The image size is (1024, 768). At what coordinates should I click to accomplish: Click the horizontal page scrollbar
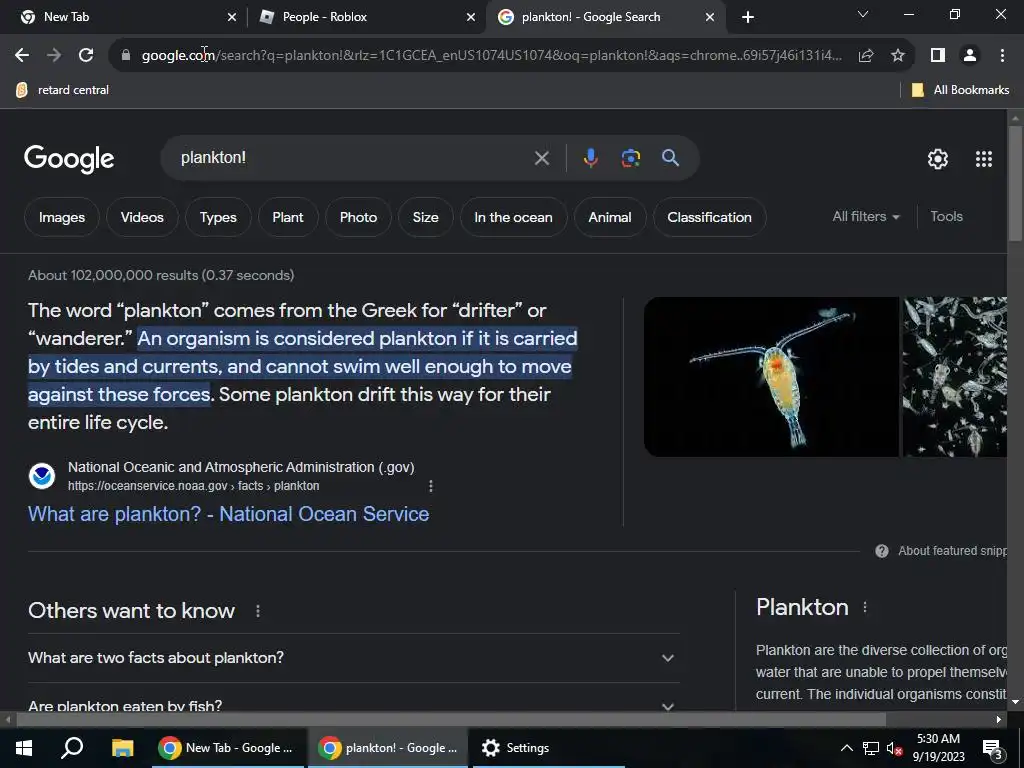pos(451,720)
